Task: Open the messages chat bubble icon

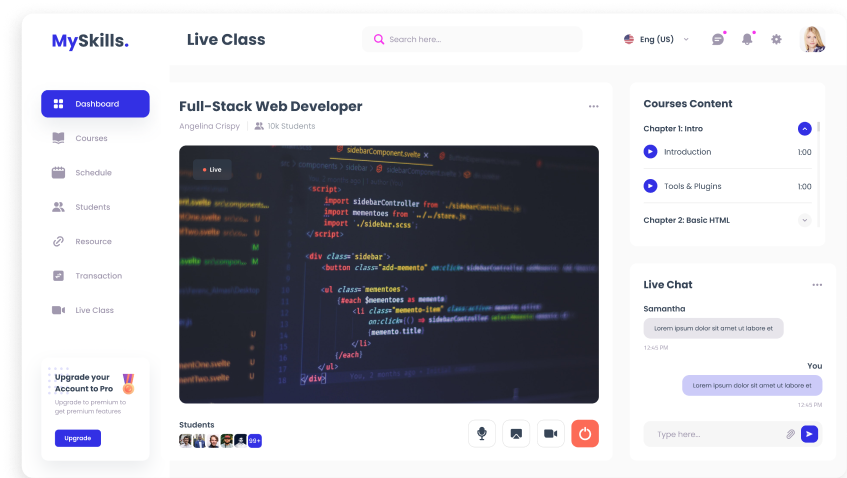Action: tap(718, 39)
